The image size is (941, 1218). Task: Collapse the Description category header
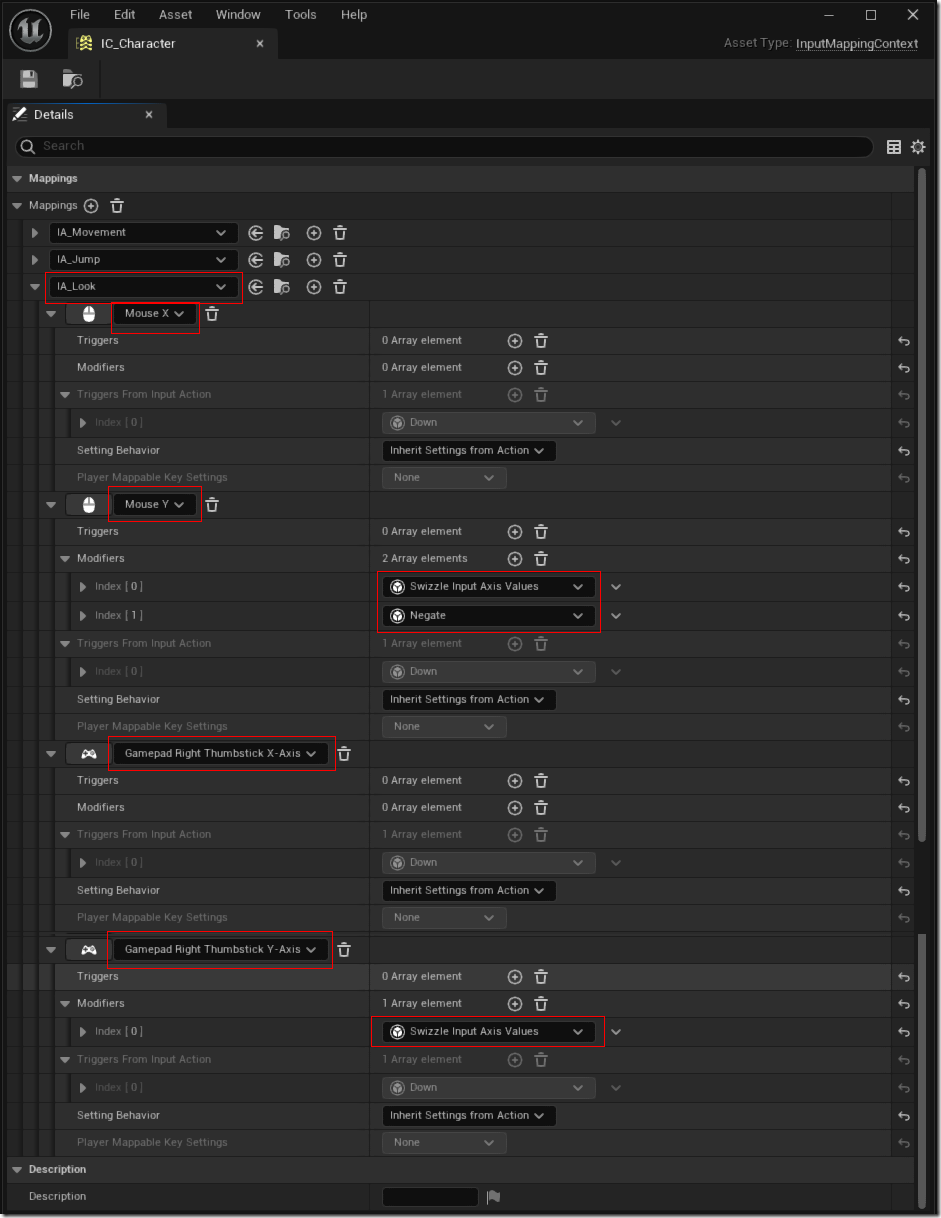point(17,1170)
